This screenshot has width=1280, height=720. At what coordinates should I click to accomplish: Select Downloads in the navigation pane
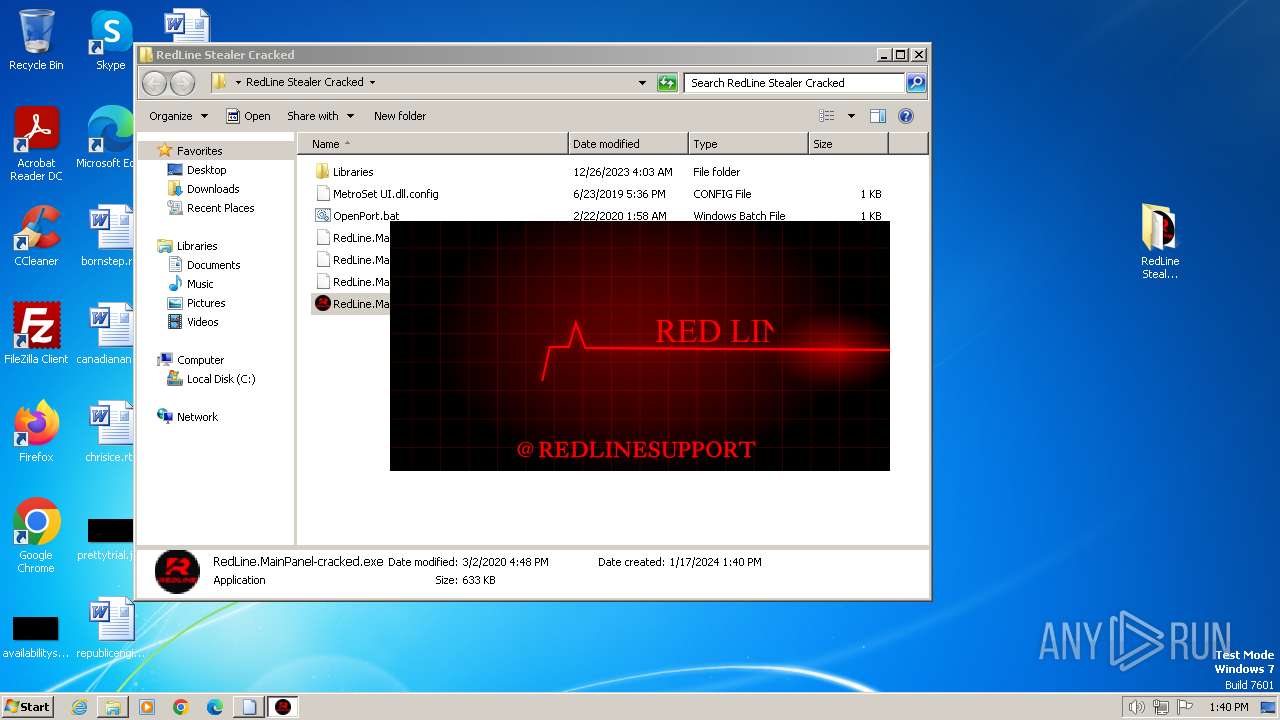pyautogui.click(x=213, y=189)
